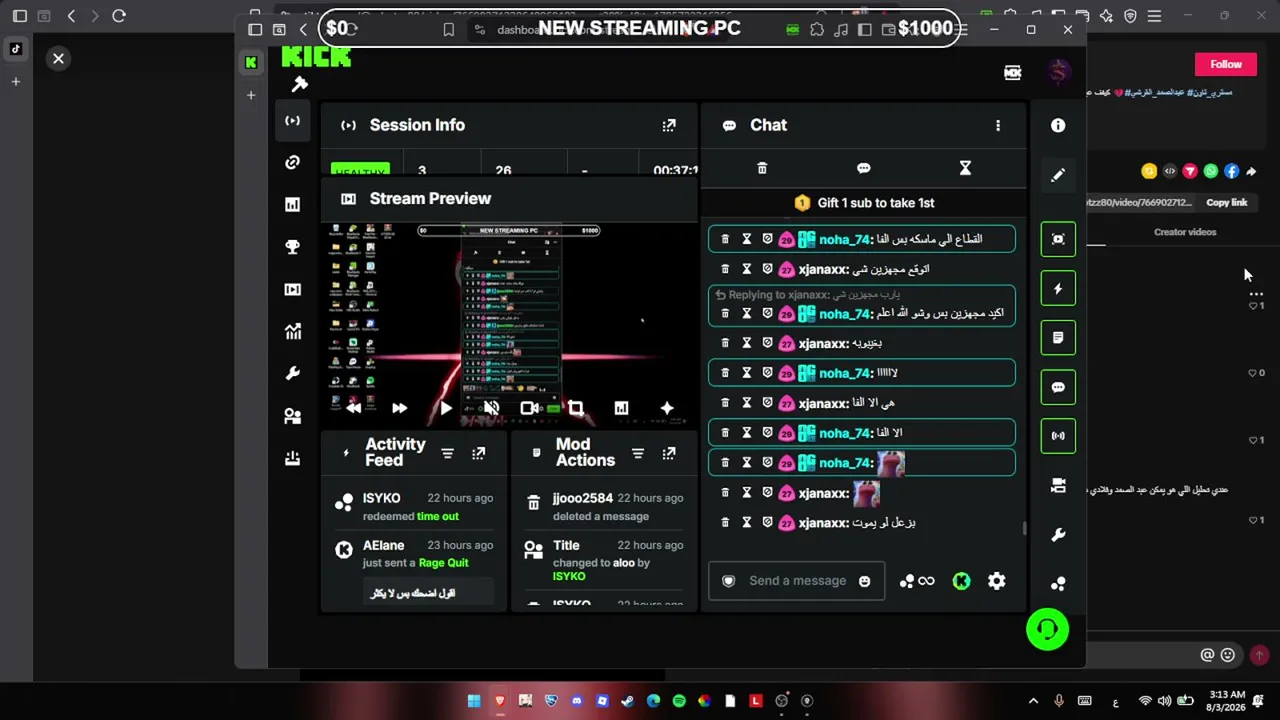Play the stream preview video
1280x720 pixels.
point(445,408)
